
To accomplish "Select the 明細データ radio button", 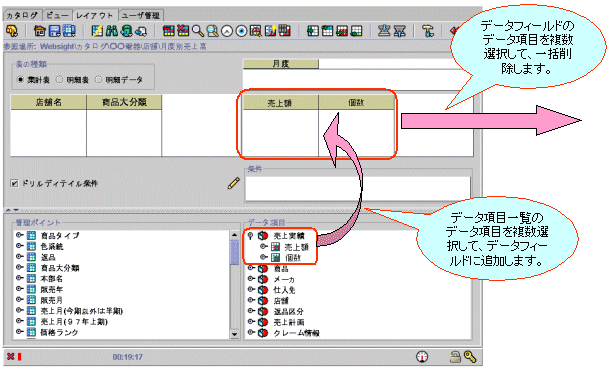I will [98, 79].
